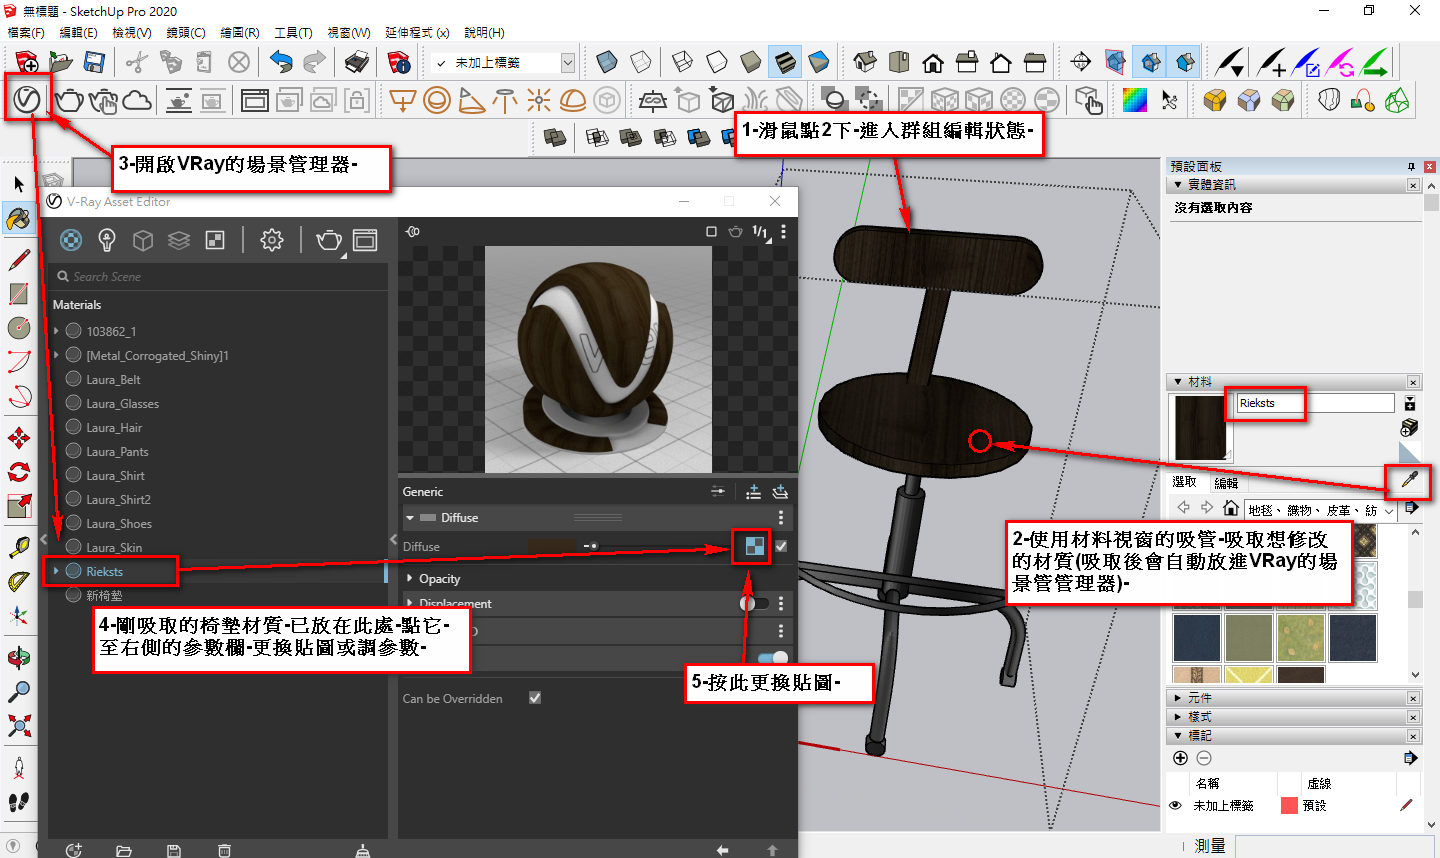Switch to the 選取 materials tab

click(x=1184, y=482)
